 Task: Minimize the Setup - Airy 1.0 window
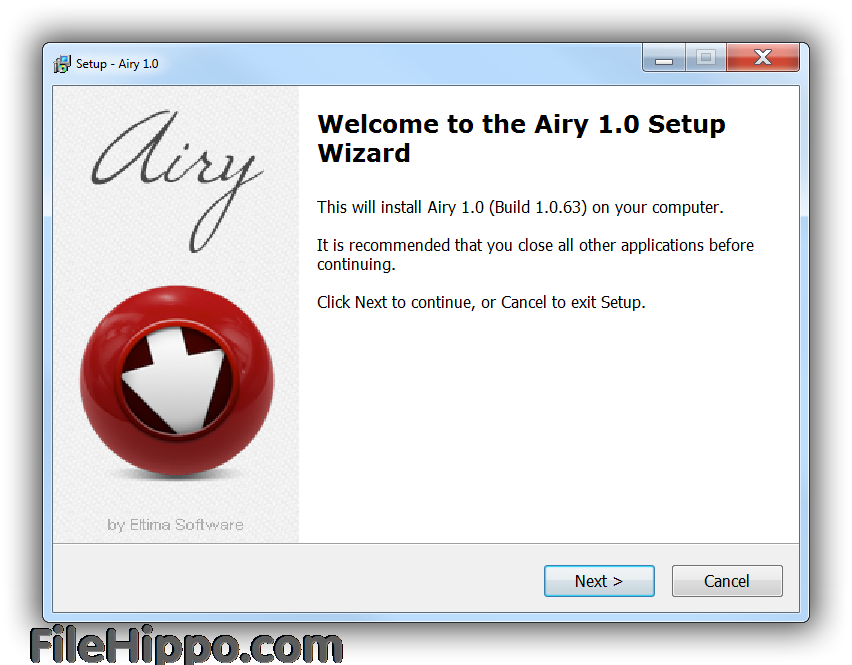(x=664, y=58)
